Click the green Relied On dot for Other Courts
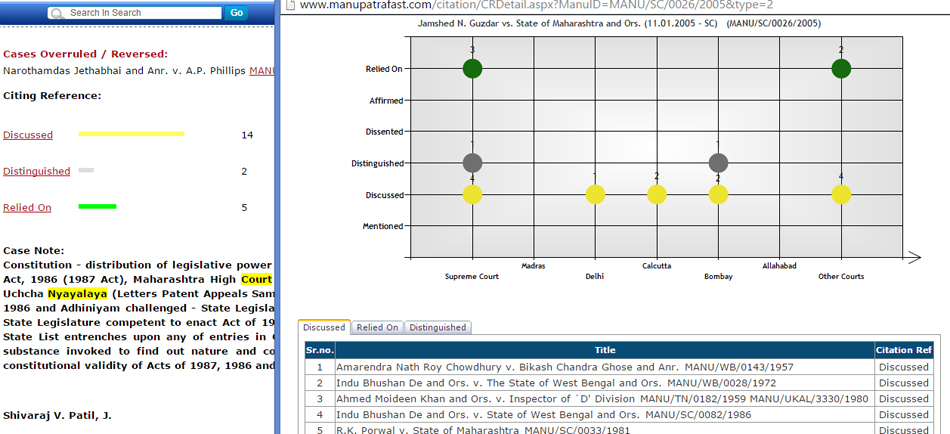 point(841,68)
